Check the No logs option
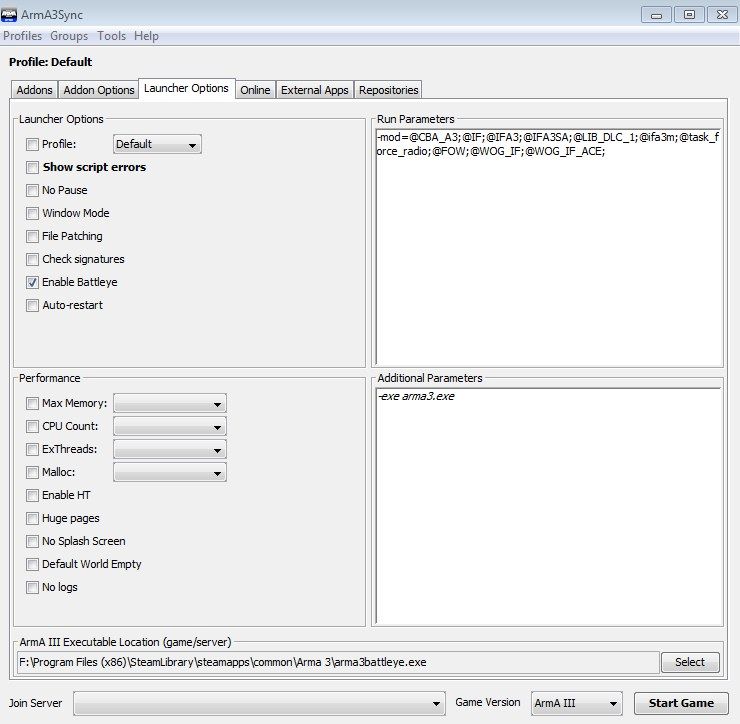This screenshot has height=724, width=740. coord(32,588)
